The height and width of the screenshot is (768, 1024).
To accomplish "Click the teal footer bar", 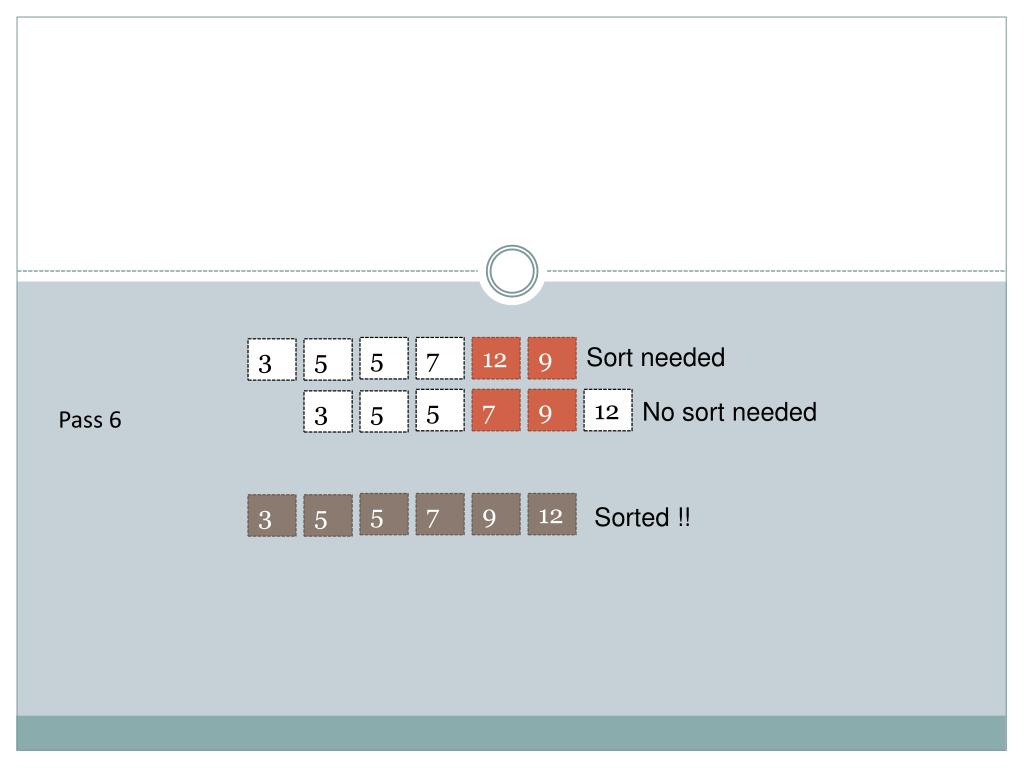I will click(511, 733).
